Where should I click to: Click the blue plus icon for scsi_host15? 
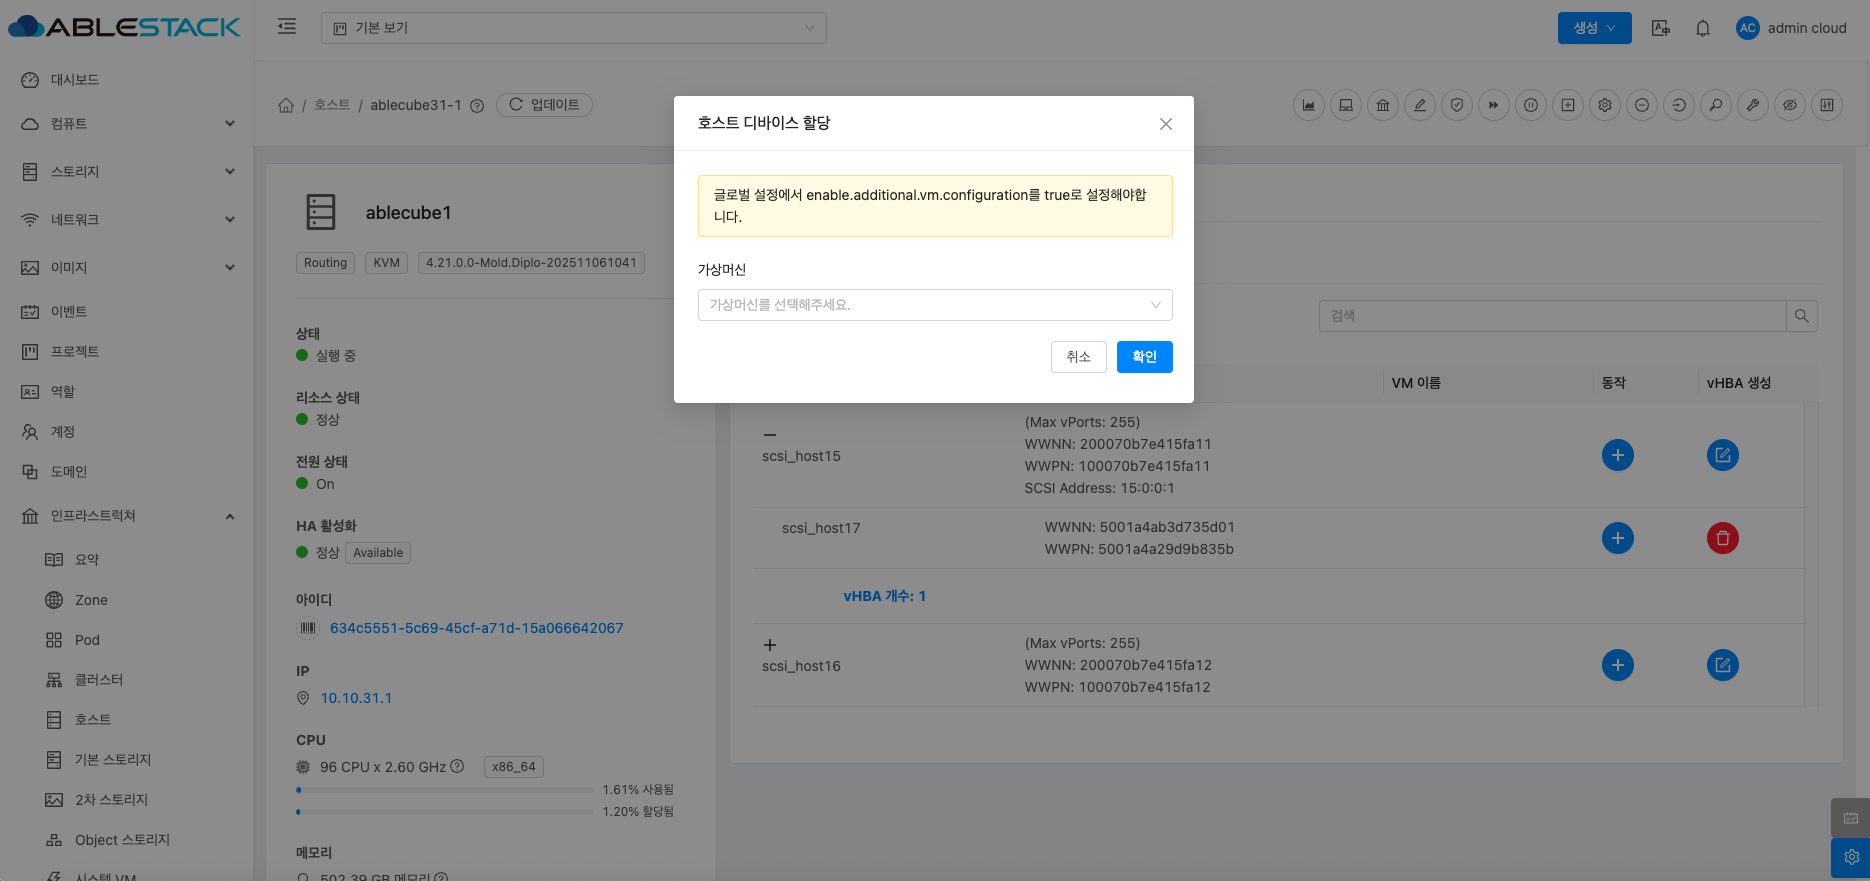(x=1617, y=455)
